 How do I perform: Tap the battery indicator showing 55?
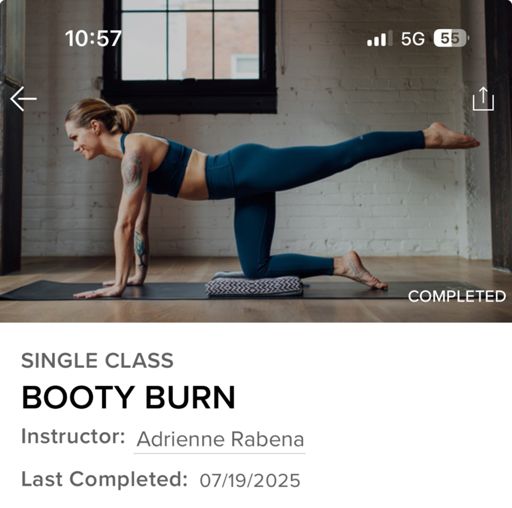click(451, 39)
